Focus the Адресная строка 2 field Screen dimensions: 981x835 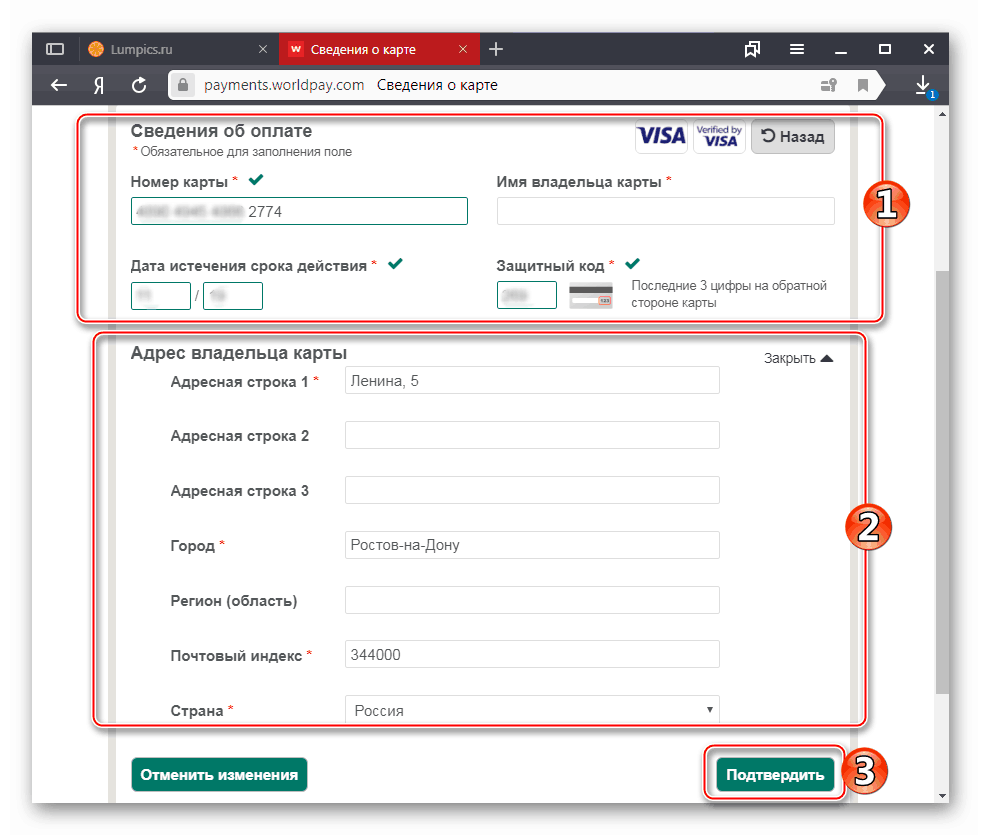pos(532,435)
